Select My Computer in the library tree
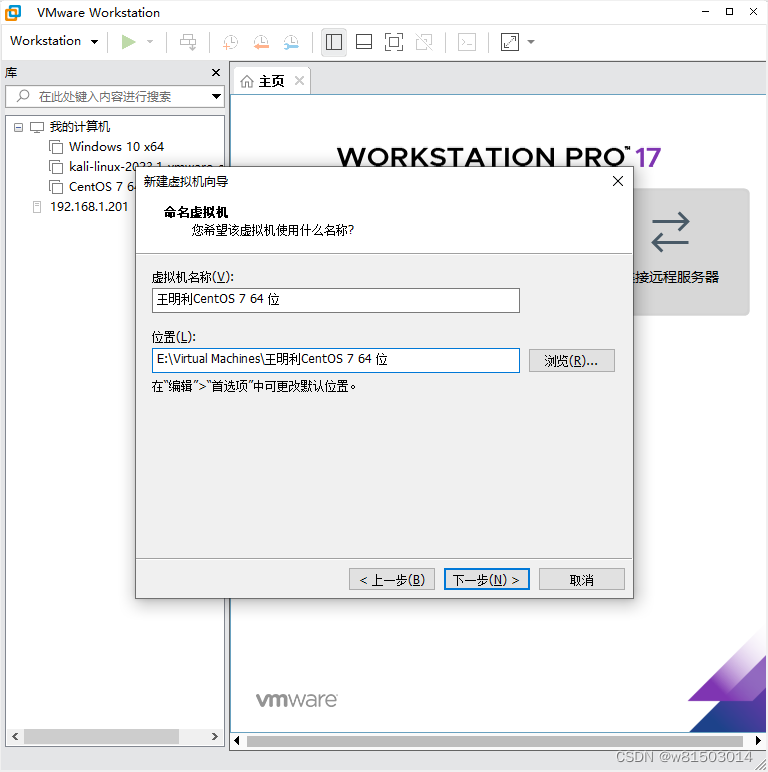This screenshot has height=772, width=768. click(x=79, y=127)
